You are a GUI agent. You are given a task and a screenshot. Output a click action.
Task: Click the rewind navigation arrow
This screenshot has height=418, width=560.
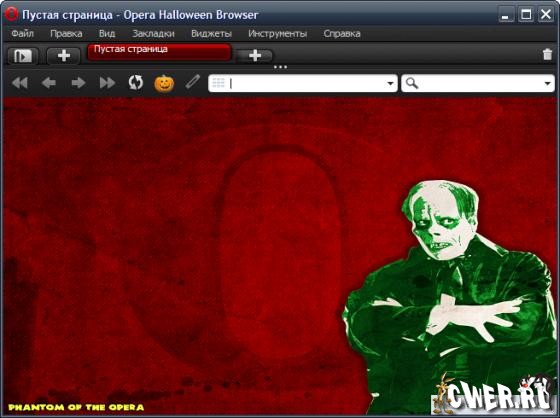tap(20, 83)
